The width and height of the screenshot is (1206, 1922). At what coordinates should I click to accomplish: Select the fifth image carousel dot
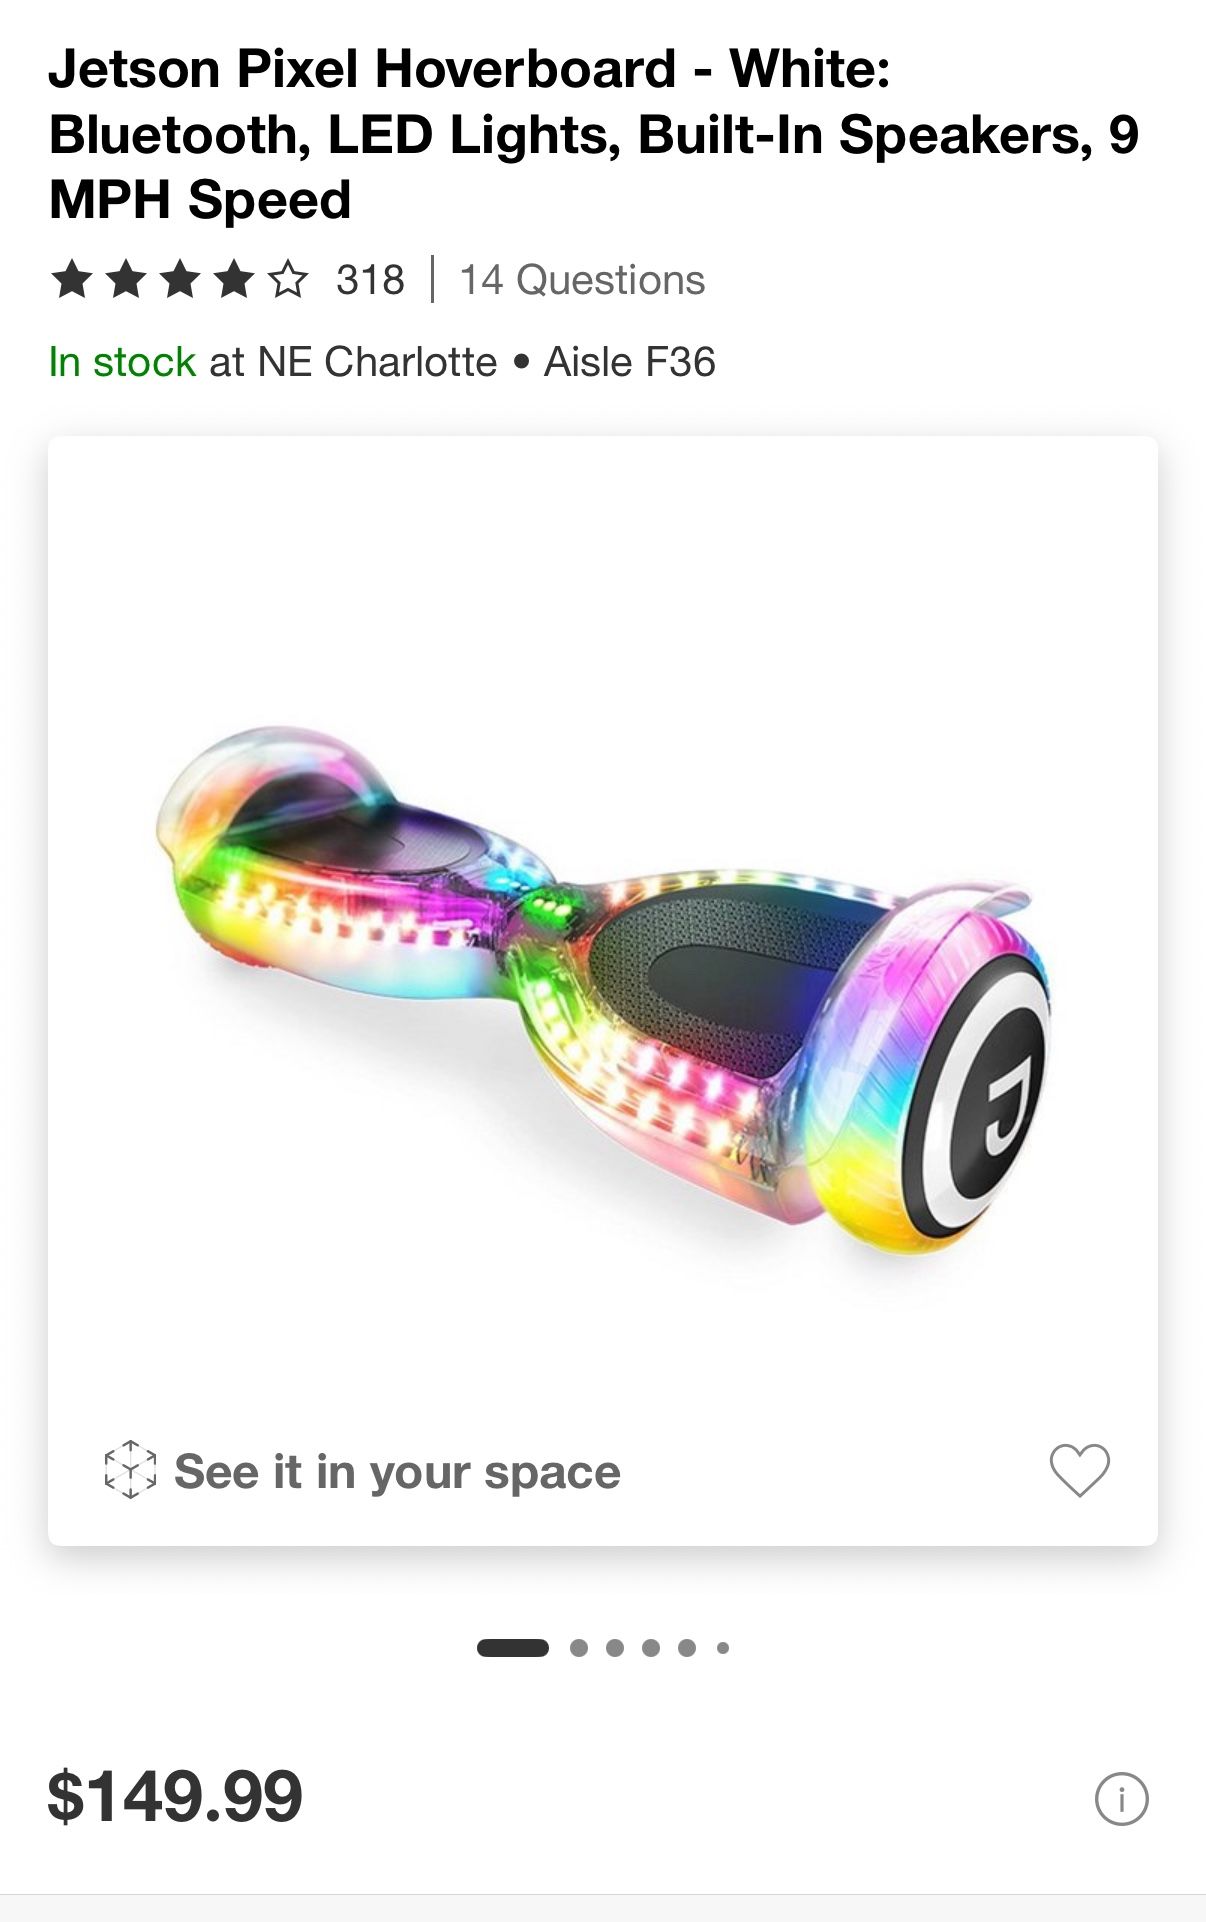tap(687, 1648)
